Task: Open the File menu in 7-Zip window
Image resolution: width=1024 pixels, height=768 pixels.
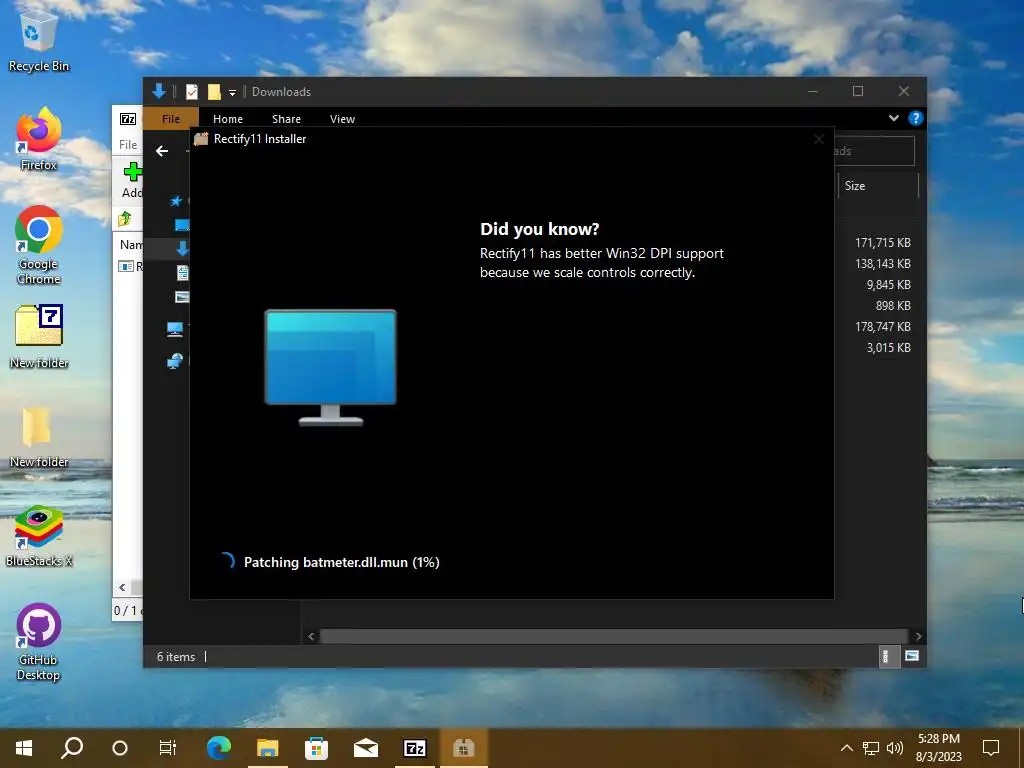Action: pos(128,145)
